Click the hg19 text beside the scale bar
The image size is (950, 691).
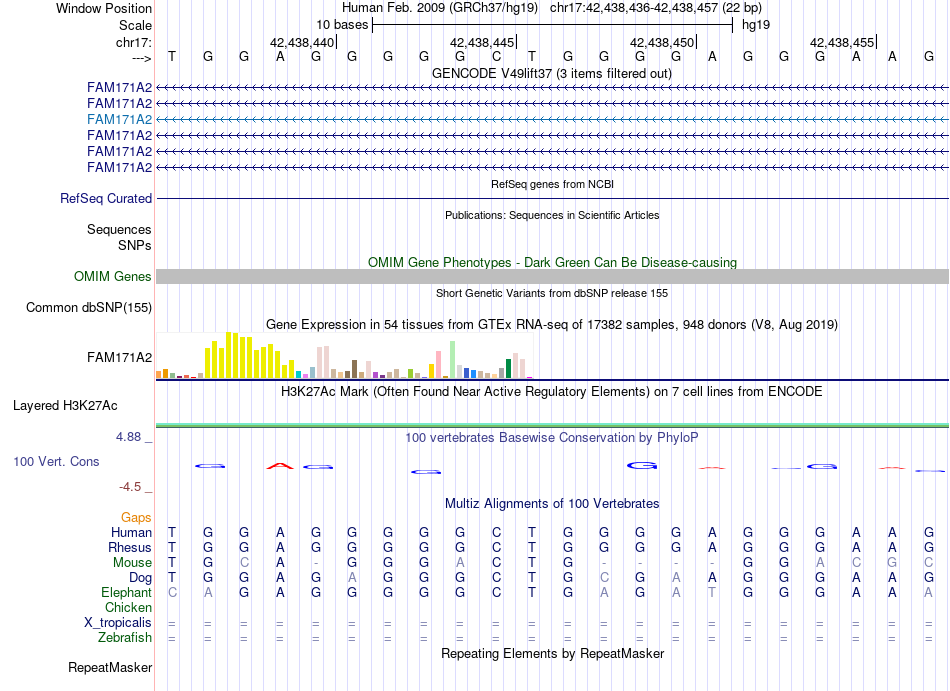(x=756, y=25)
